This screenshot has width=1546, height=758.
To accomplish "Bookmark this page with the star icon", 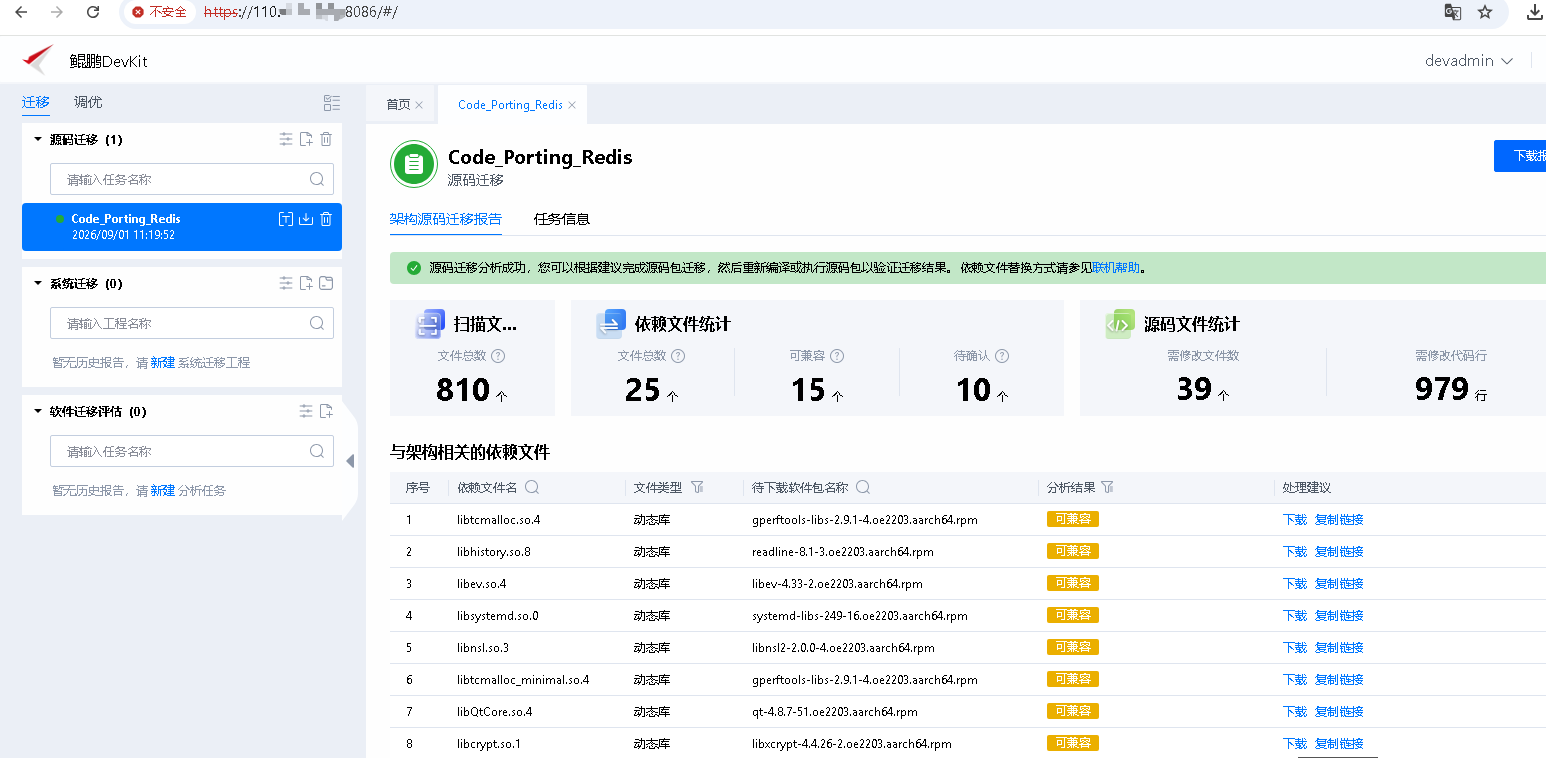I will 1485,12.
